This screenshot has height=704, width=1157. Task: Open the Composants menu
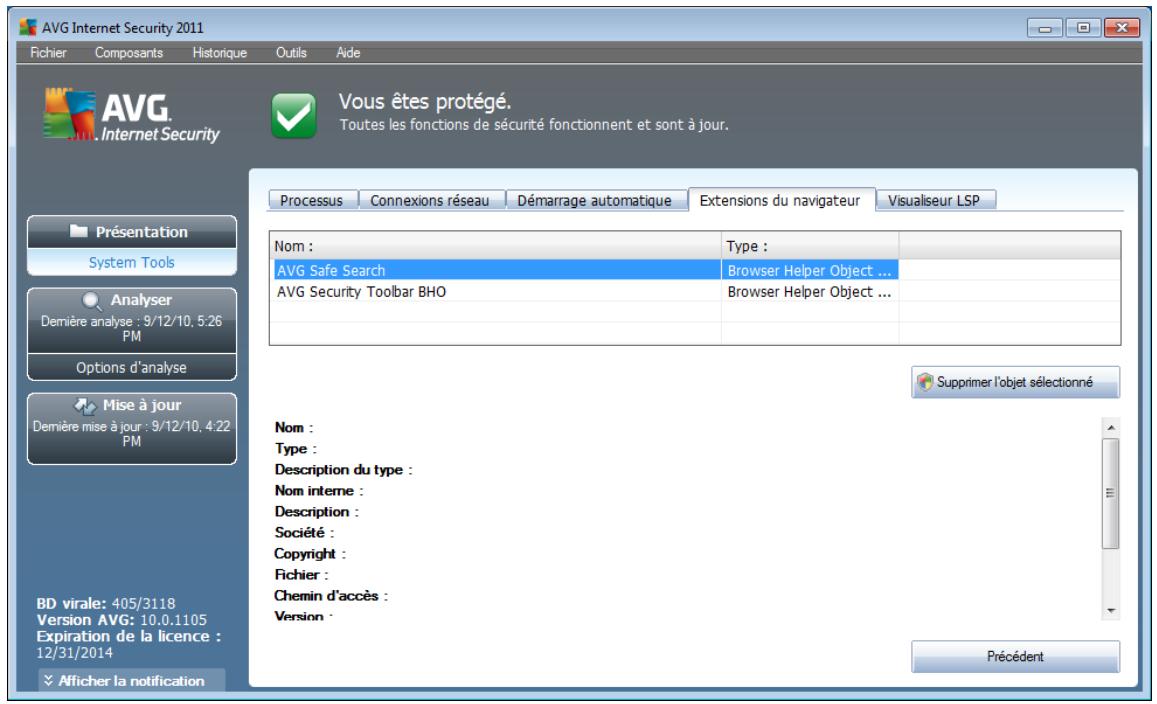coord(128,52)
